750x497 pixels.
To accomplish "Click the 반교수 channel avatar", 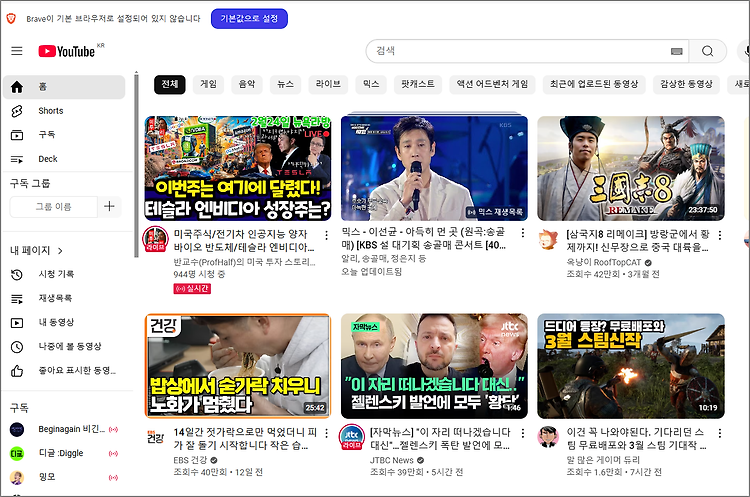I will coord(156,239).
